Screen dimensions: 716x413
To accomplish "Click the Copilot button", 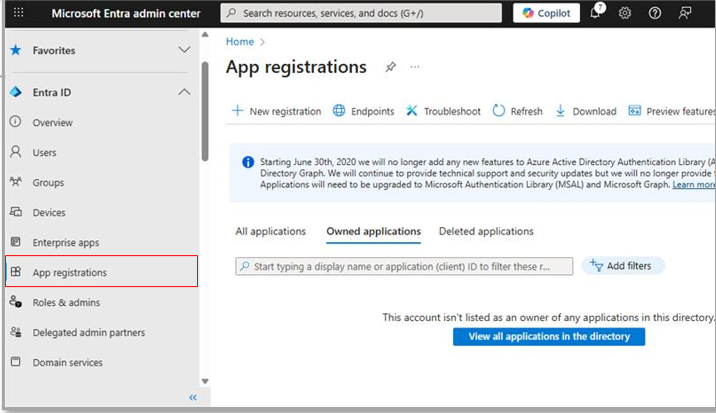I will point(545,13).
